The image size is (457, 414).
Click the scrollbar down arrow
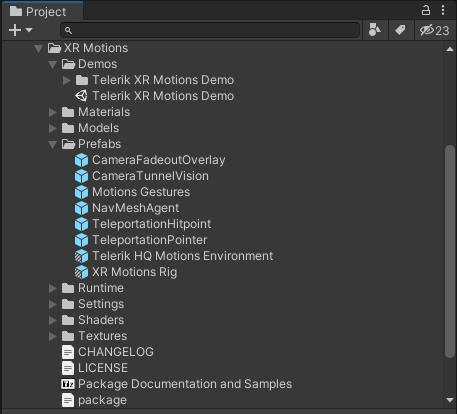coord(450,400)
